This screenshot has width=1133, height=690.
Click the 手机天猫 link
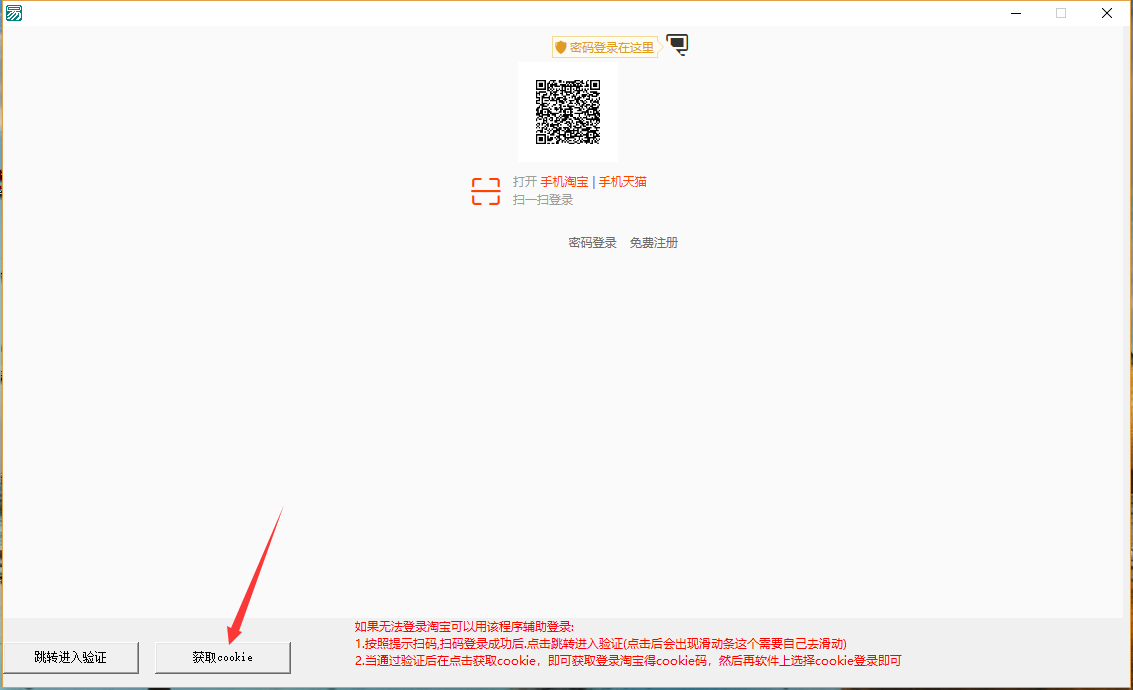click(x=623, y=182)
